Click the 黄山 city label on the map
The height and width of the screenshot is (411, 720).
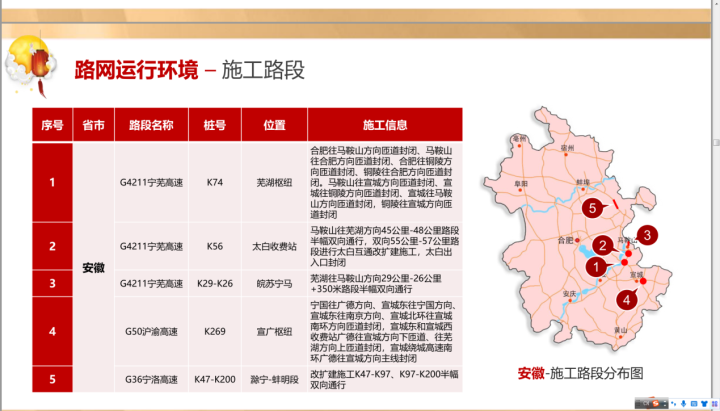point(620,330)
